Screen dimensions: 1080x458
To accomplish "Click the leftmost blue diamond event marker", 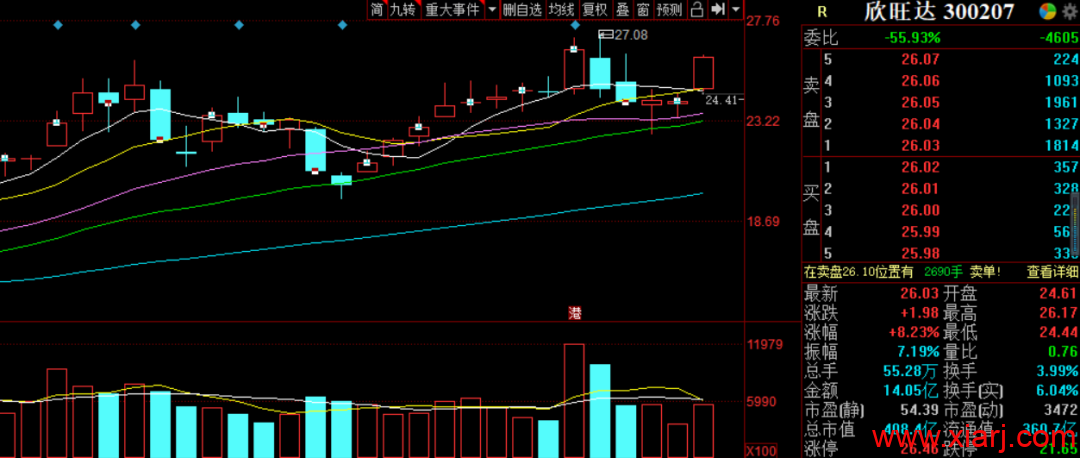I will 58,25.
